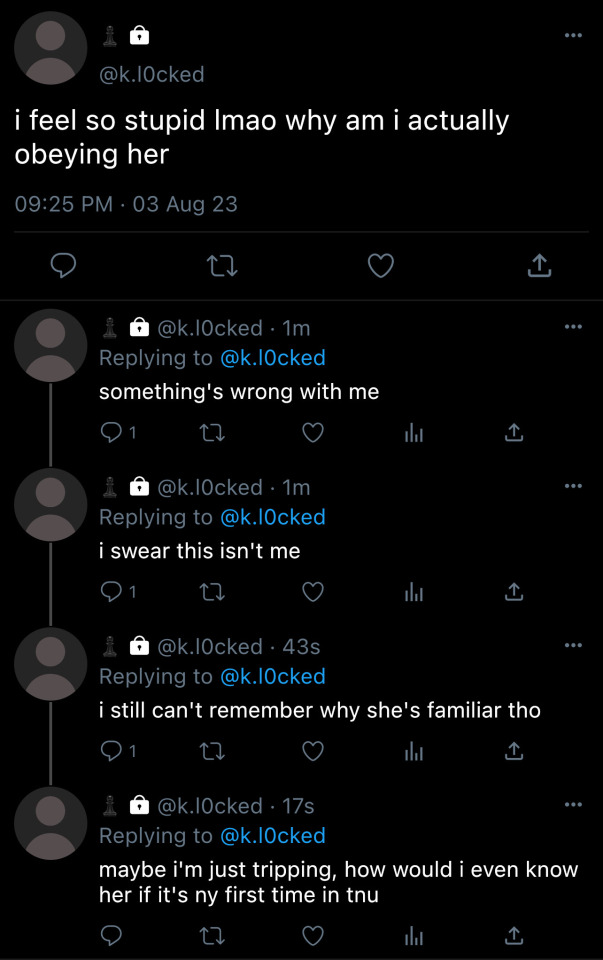The width and height of the screenshot is (603, 960).
Task: Open options menu for "something's wrong with me"
Action: click(x=572, y=327)
